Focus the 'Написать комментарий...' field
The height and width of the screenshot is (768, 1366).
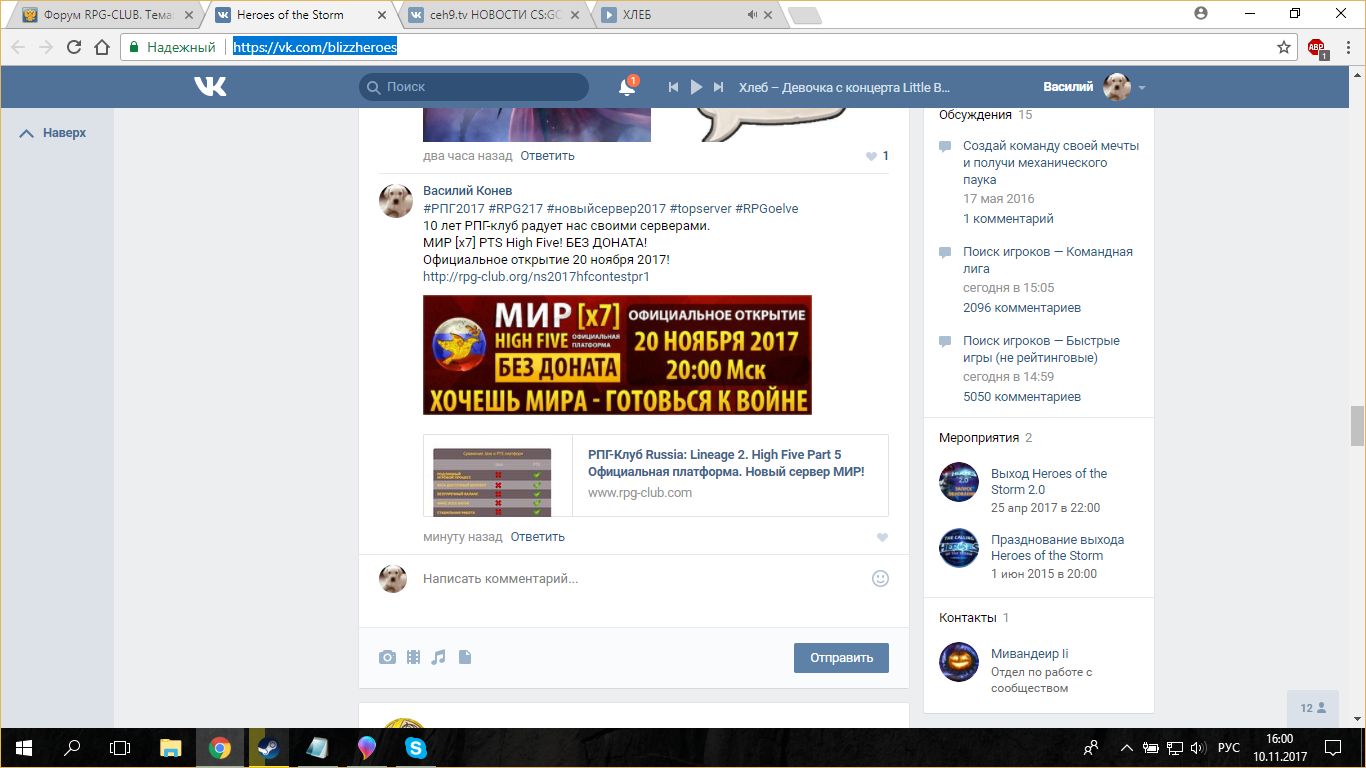tap(640, 579)
